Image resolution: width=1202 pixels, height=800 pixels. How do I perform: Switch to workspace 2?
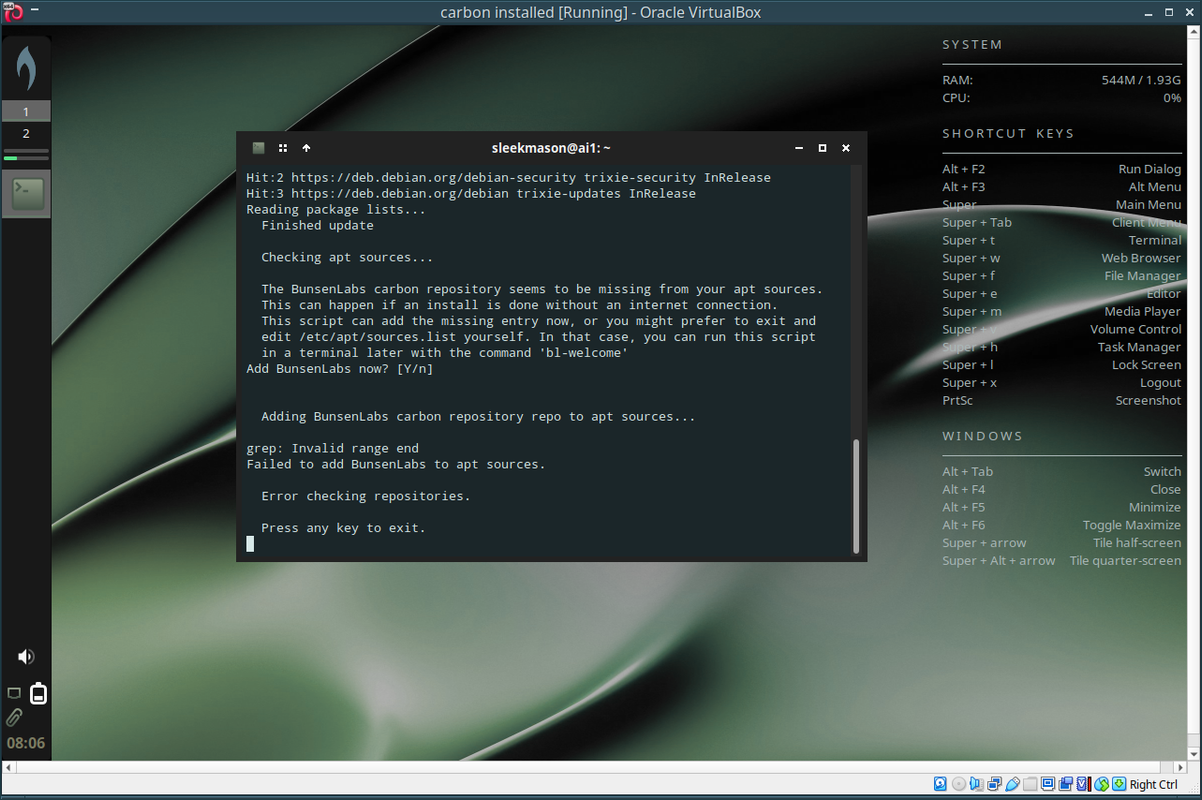point(26,133)
